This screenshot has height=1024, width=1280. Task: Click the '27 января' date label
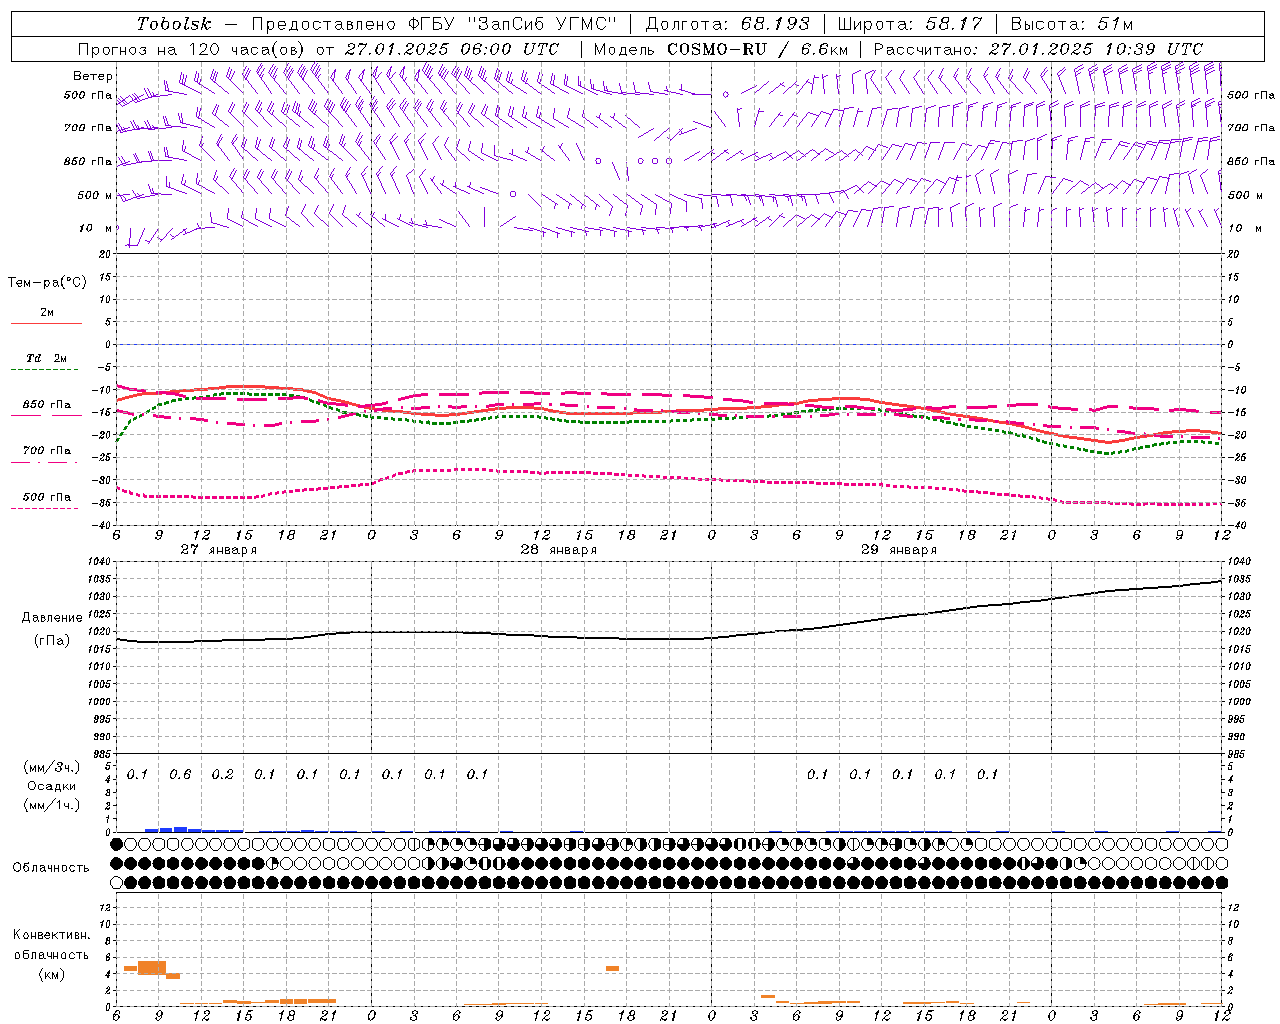(x=218, y=550)
